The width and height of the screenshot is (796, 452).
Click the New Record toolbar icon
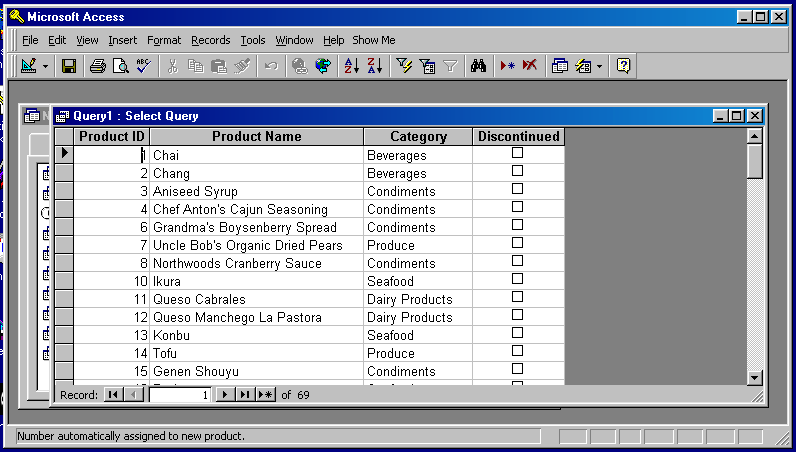coord(507,66)
